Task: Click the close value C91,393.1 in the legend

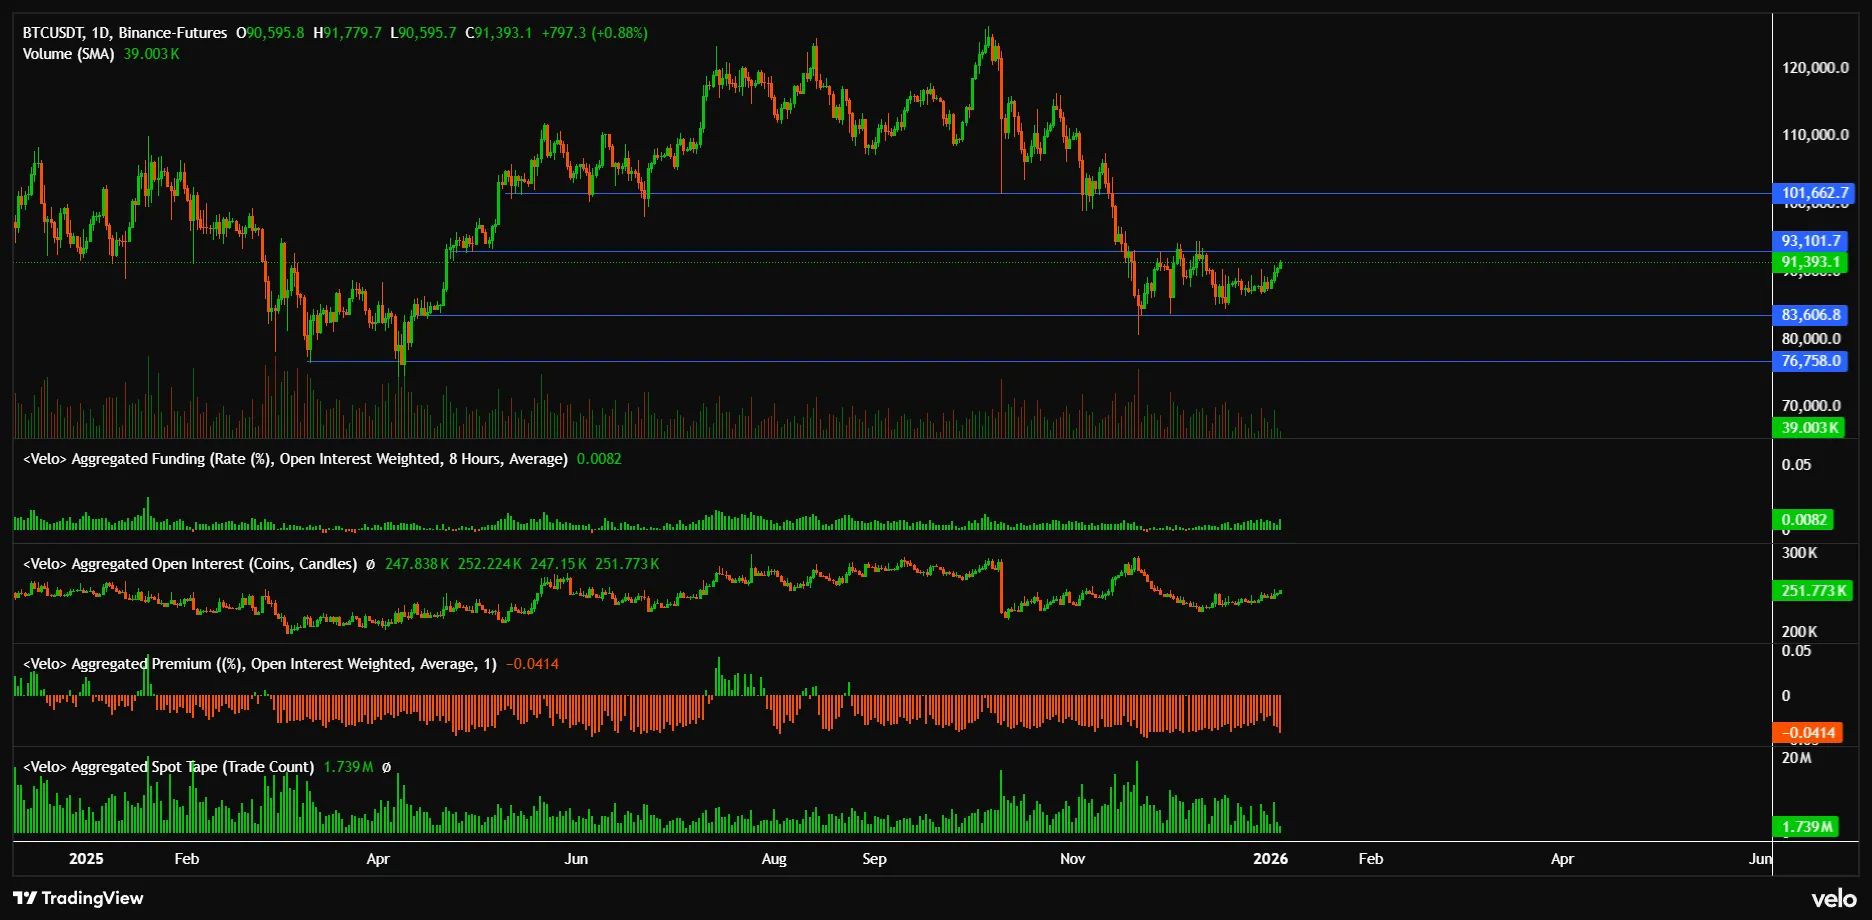Action: (499, 33)
